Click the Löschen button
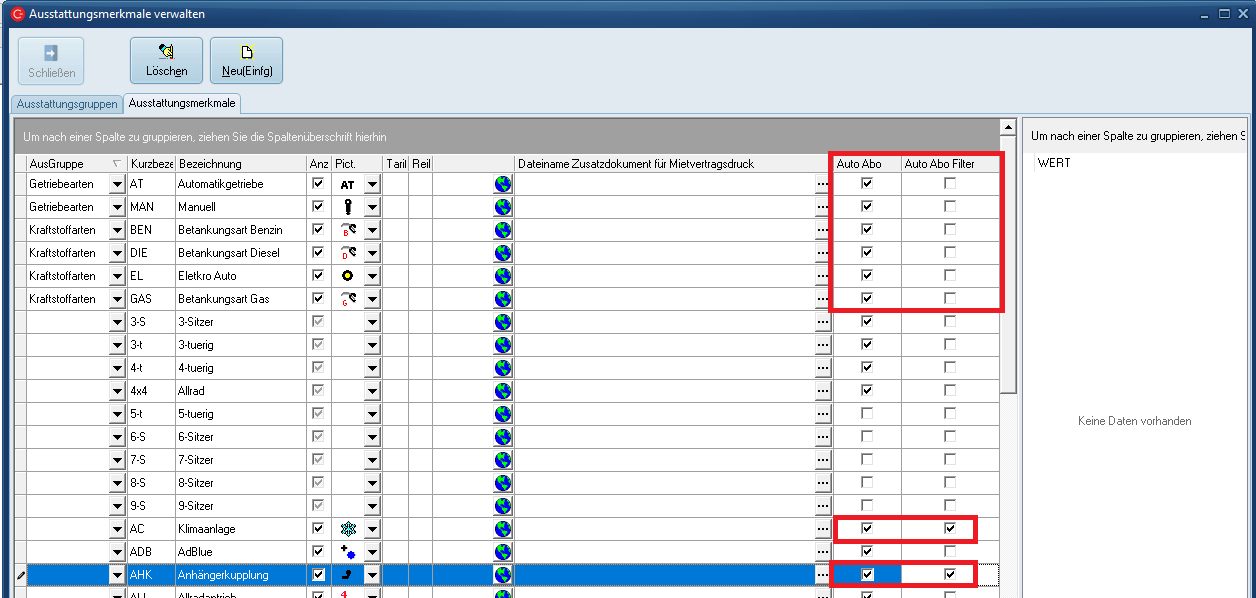The image size is (1256, 598). pyautogui.click(x=166, y=60)
